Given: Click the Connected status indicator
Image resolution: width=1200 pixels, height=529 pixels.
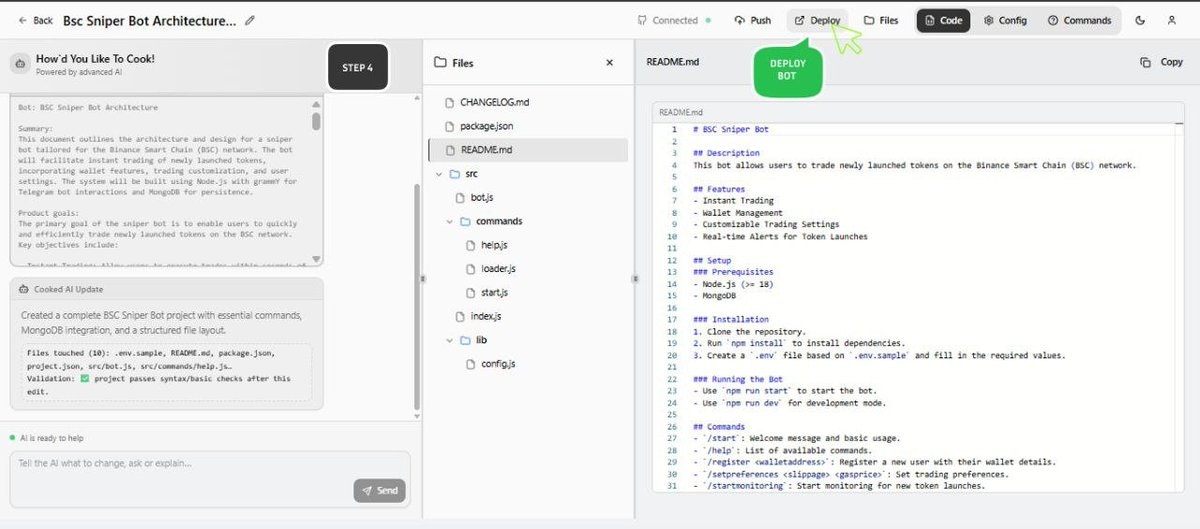Looking at the screenshot, I should click(674, 20).
